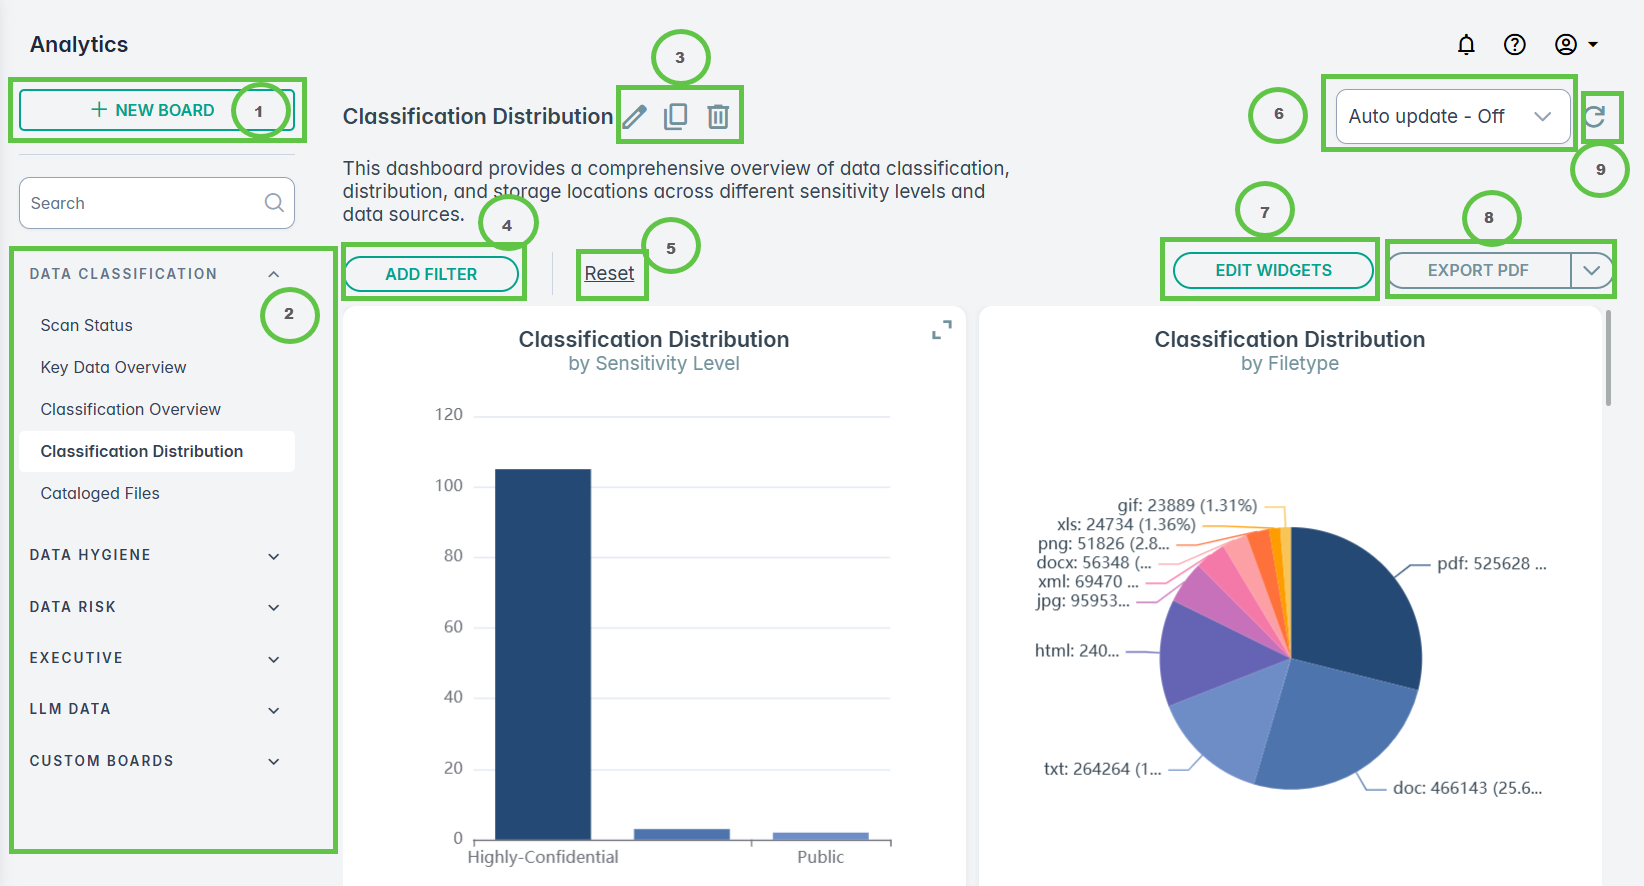Open the Auto update dropdown

pos(1452,117)
